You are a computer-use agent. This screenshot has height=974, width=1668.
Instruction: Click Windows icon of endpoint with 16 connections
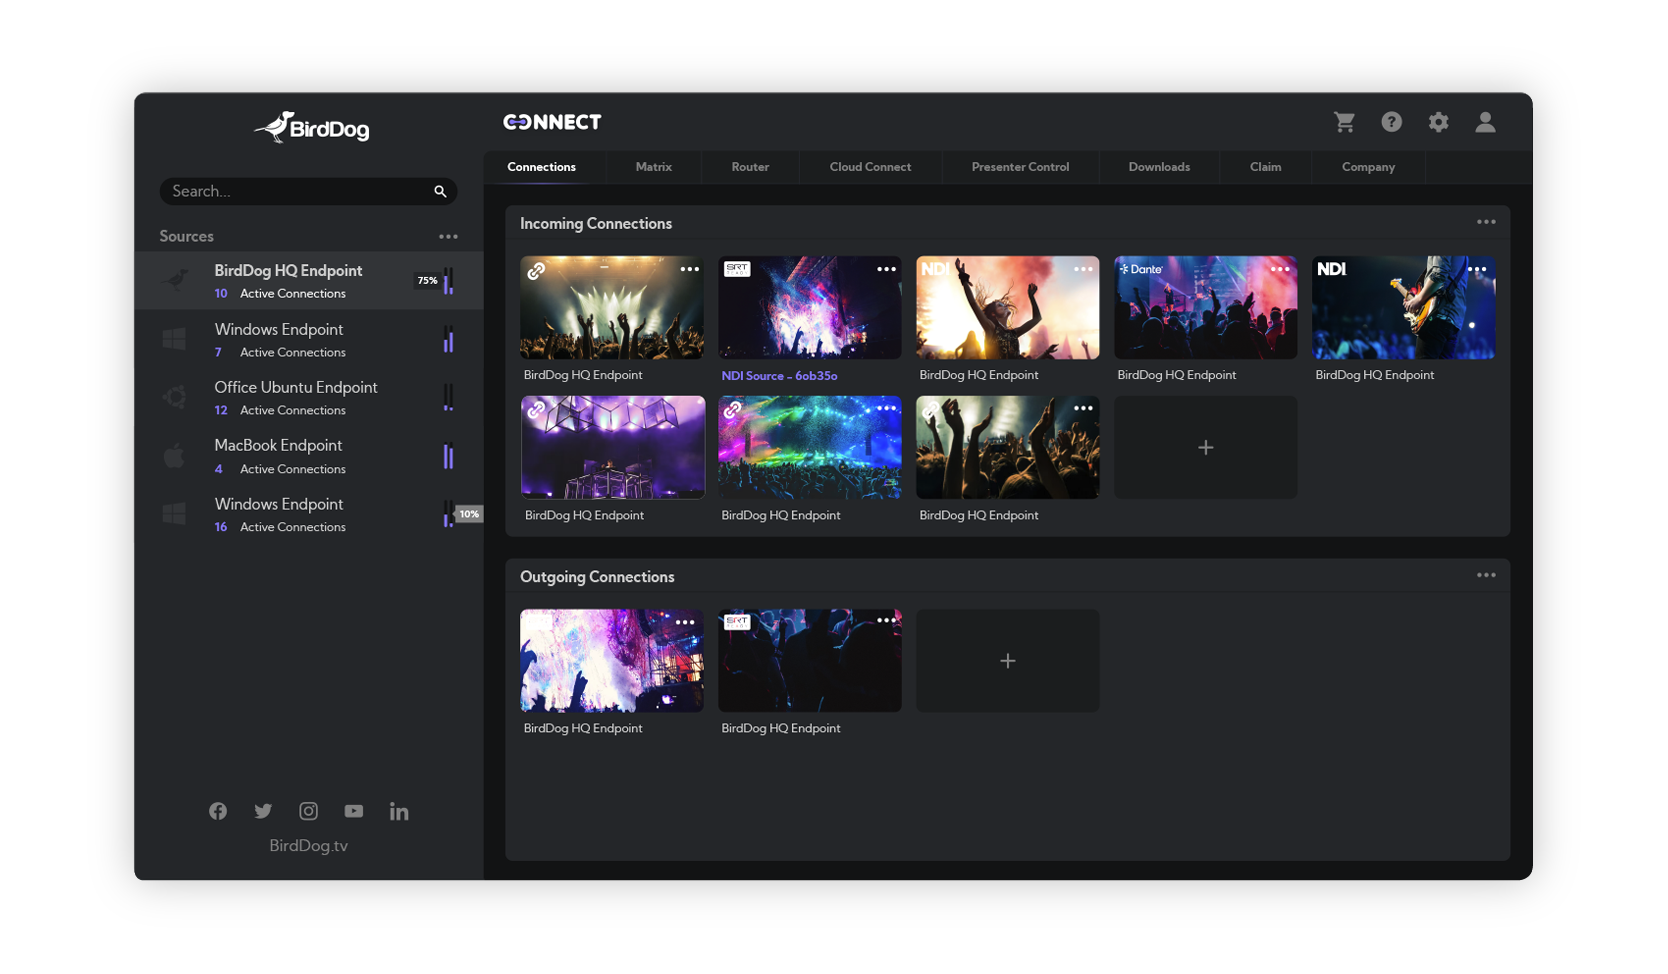174,514
